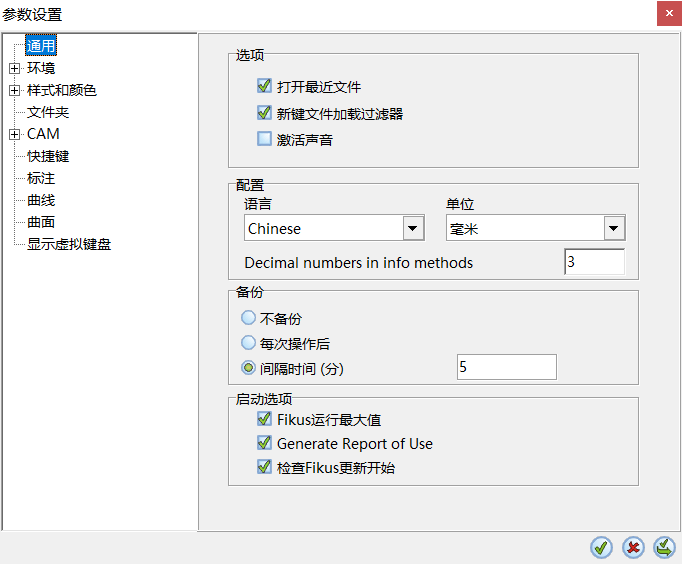This screenshot has height=564, width=682.
Task: Close the 参数设置 dialog window
Action: [x=669, y=13]
